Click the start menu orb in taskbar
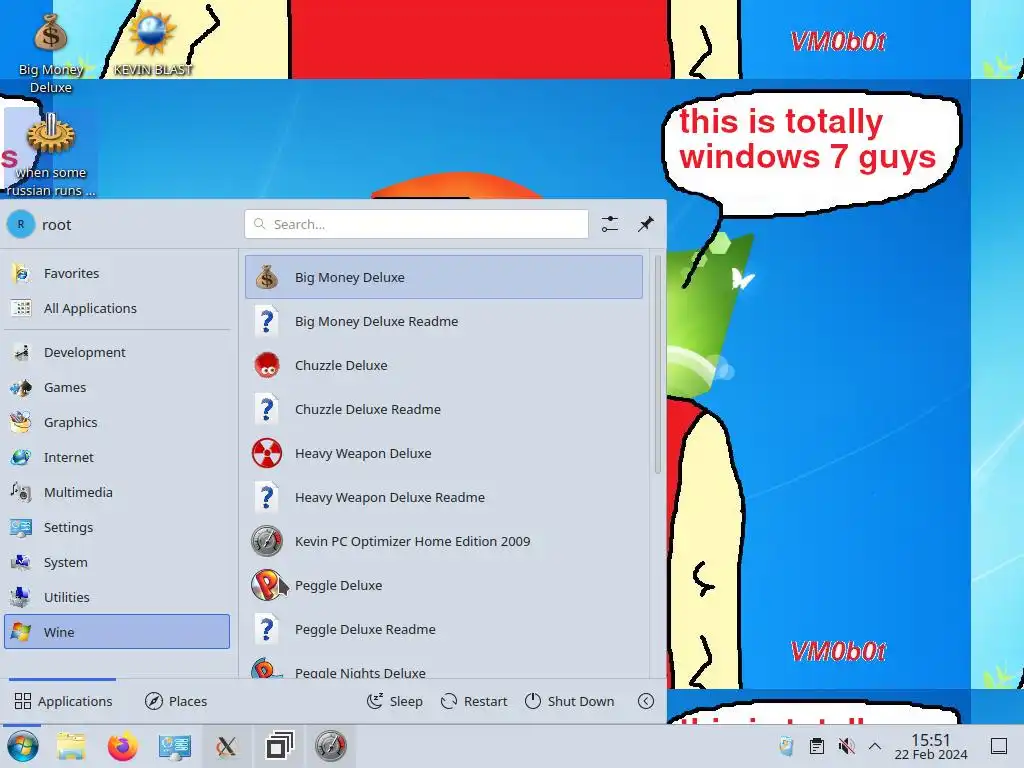1024x768 pixels. [22, 746]
